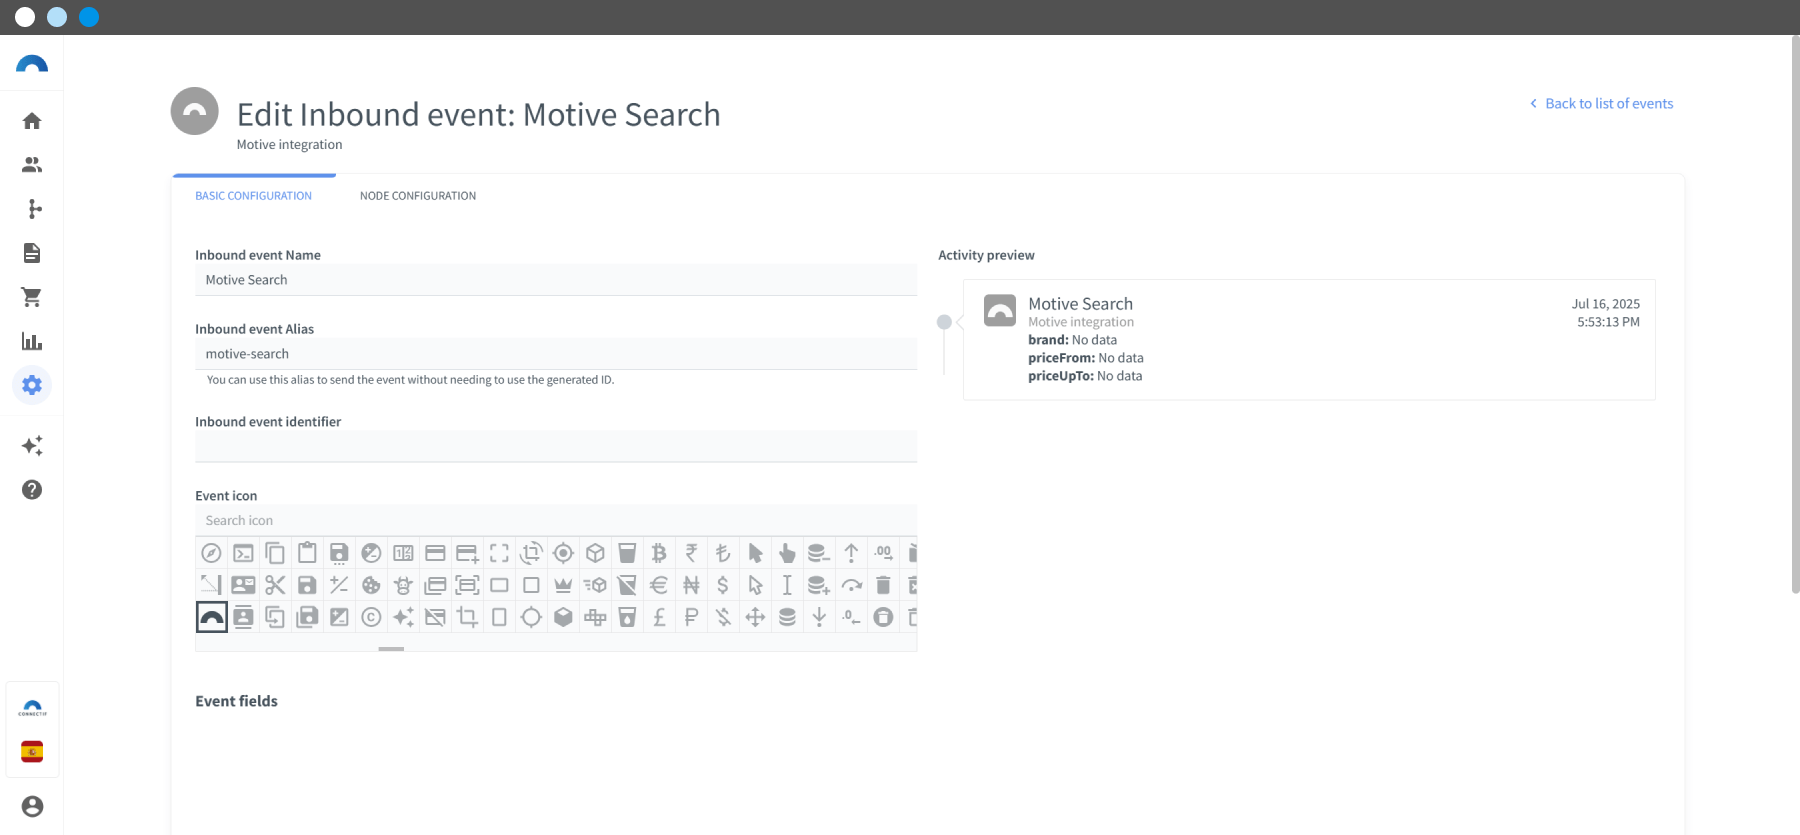
Task: Select the crown event icon
Action: [563, 585]
